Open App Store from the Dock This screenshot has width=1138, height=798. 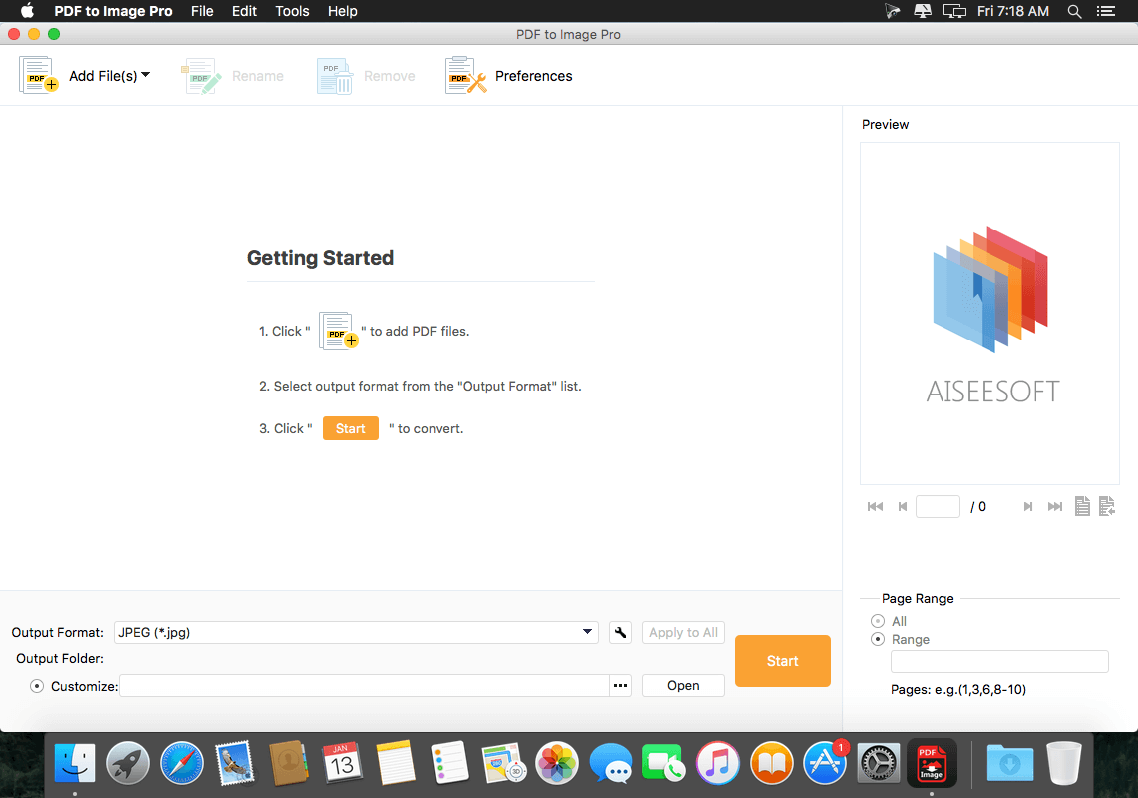point(825,763)
